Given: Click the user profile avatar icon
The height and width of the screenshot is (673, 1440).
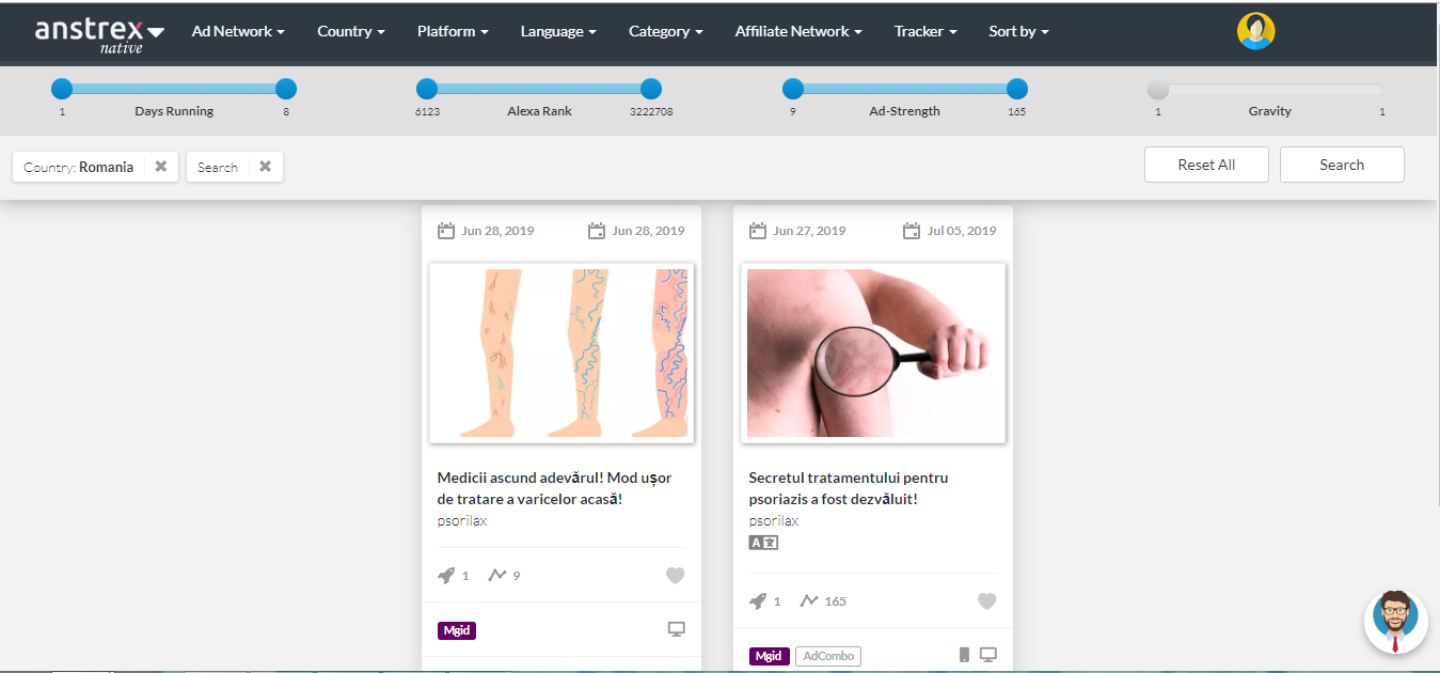Looking at the screenshot, I should tap(1255, 31).
